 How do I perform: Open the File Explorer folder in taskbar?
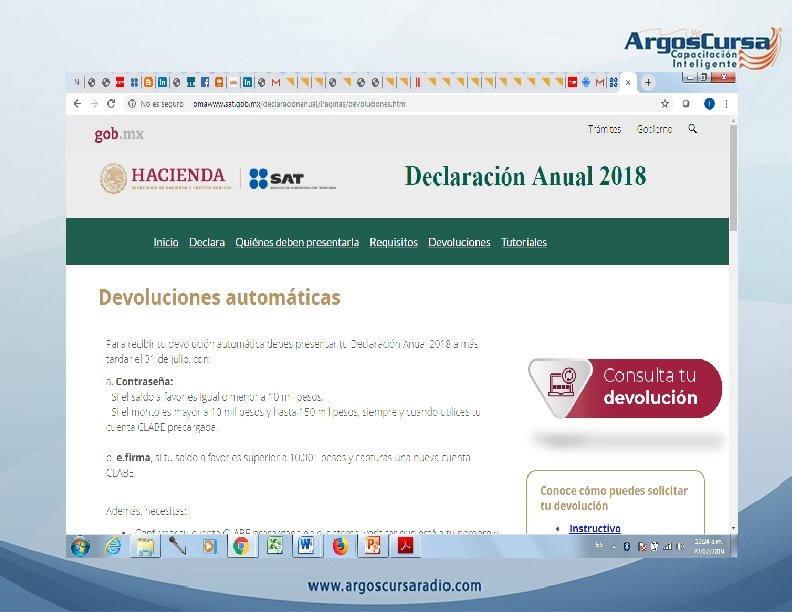pos(145,546)
